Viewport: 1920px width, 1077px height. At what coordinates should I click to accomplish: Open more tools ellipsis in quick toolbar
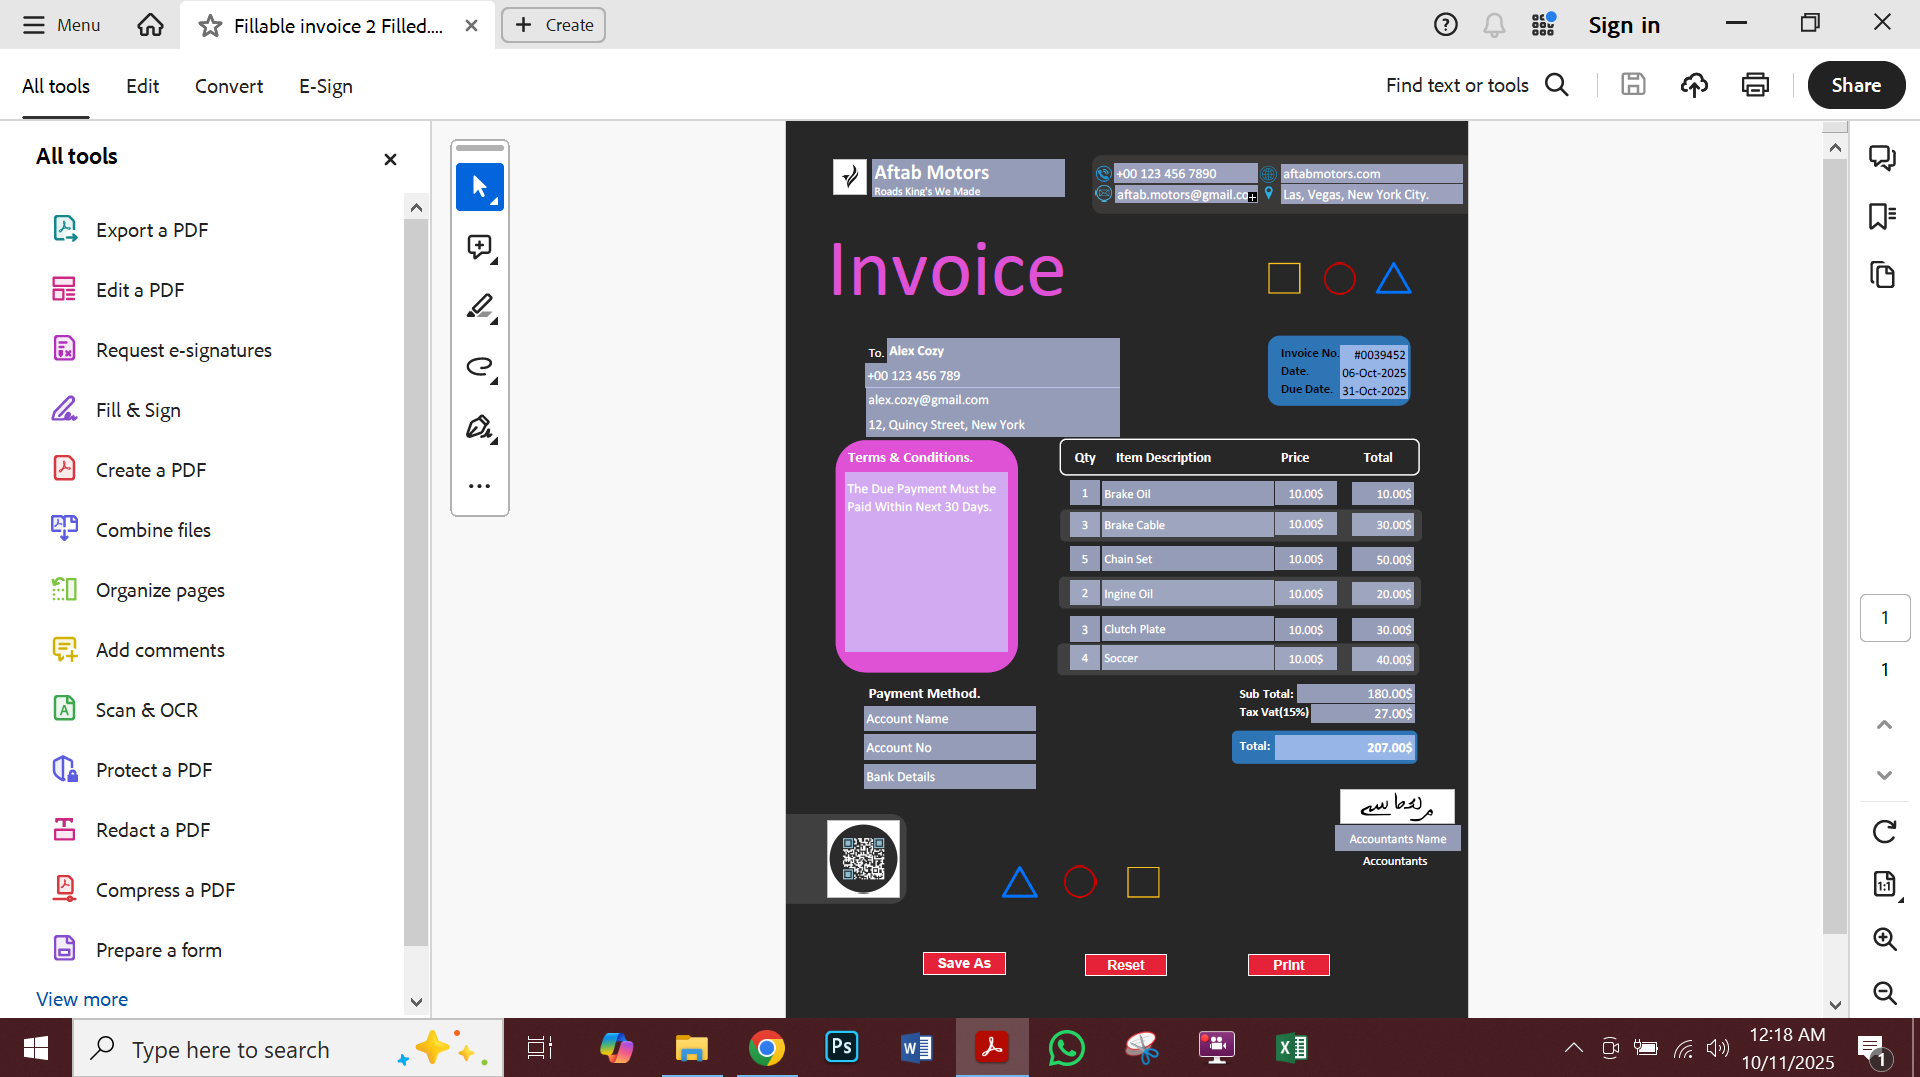coord(480,486)
